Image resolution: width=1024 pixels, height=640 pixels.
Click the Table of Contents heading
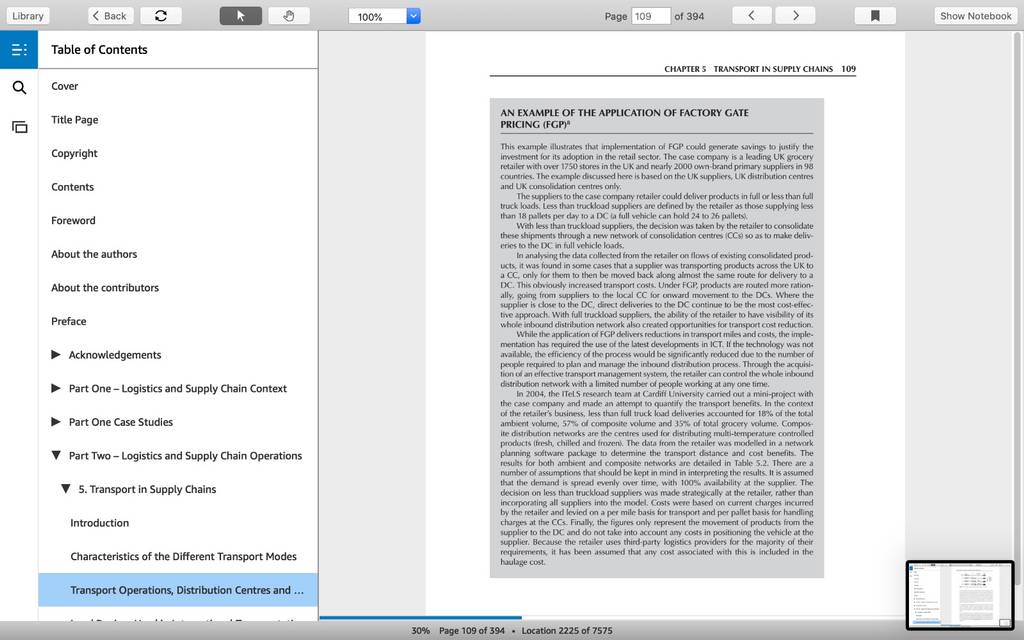(99, 50)
